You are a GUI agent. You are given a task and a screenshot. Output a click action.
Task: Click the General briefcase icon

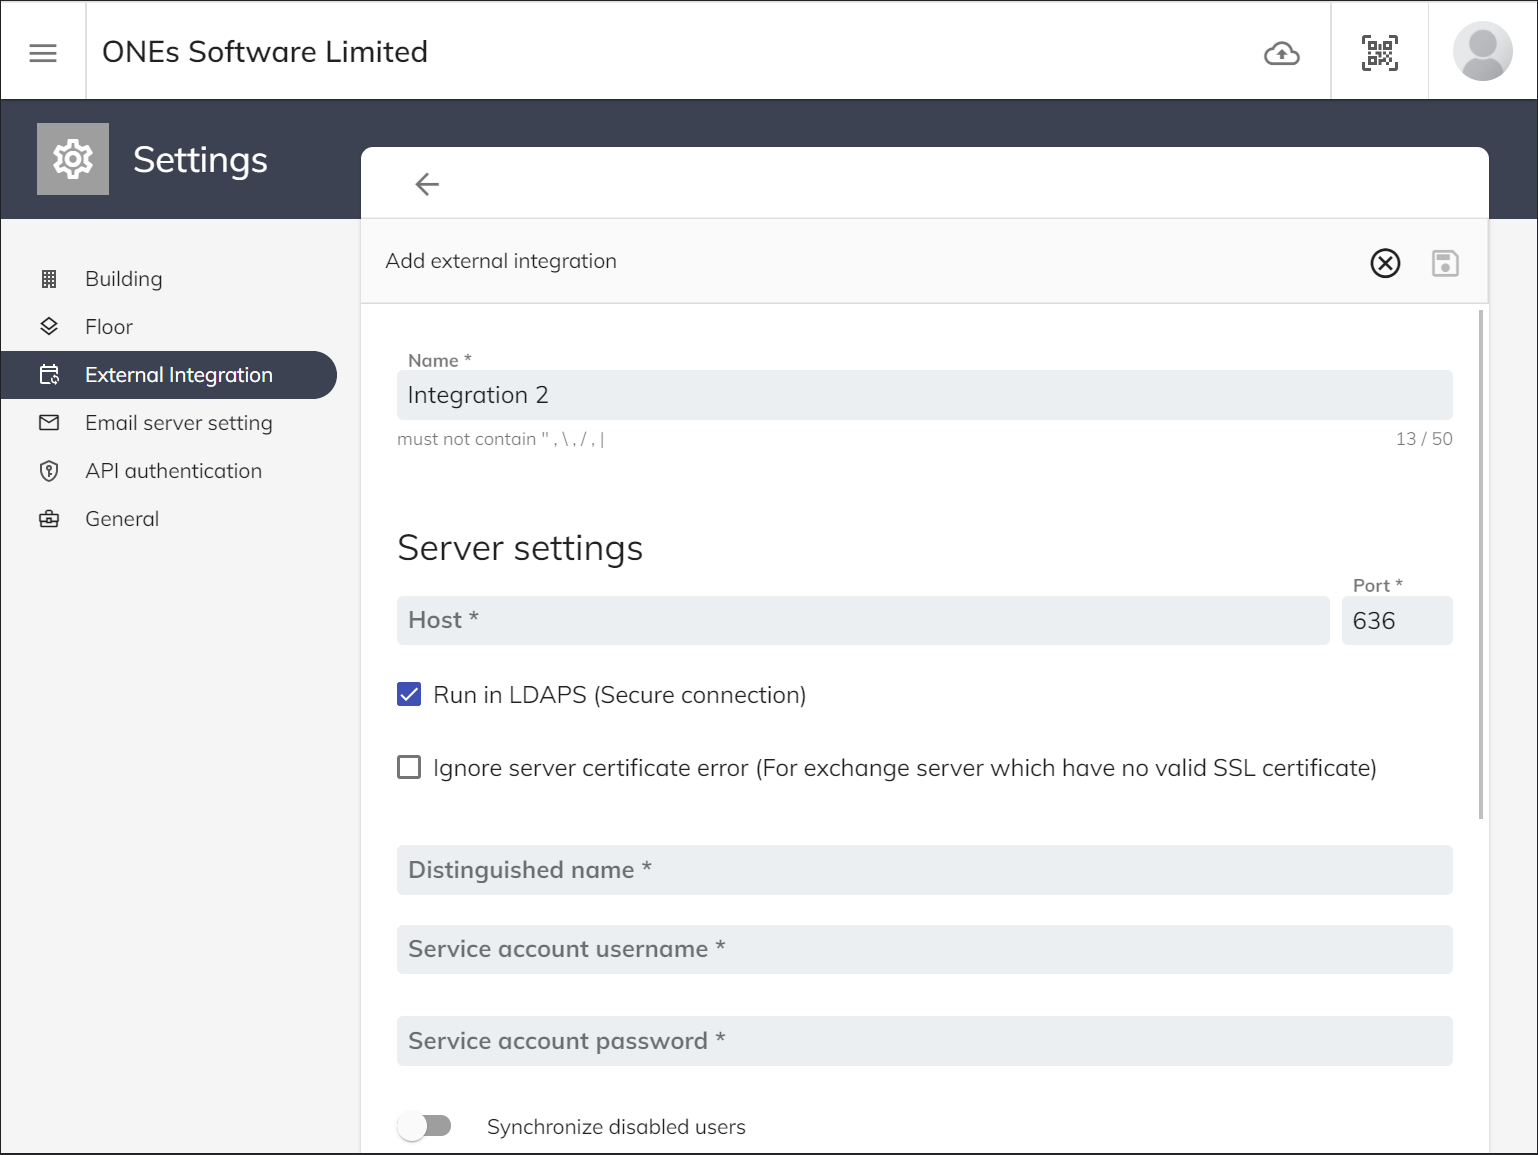click(x=49, y=519)
